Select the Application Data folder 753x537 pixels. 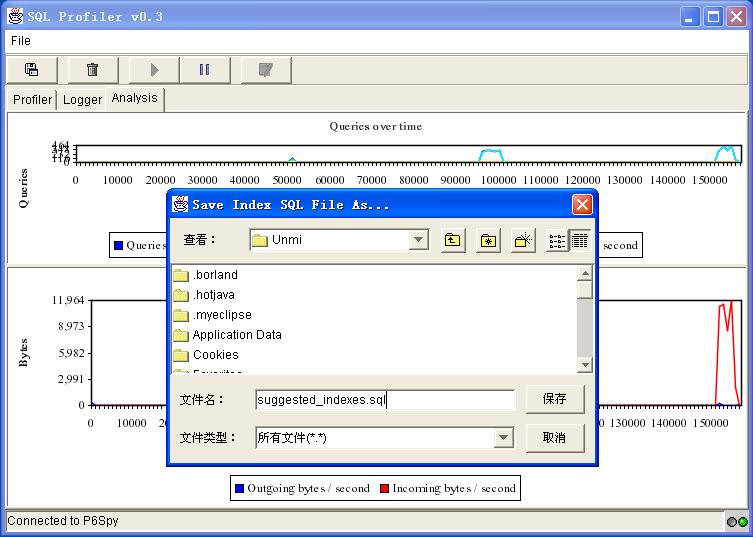236,335
